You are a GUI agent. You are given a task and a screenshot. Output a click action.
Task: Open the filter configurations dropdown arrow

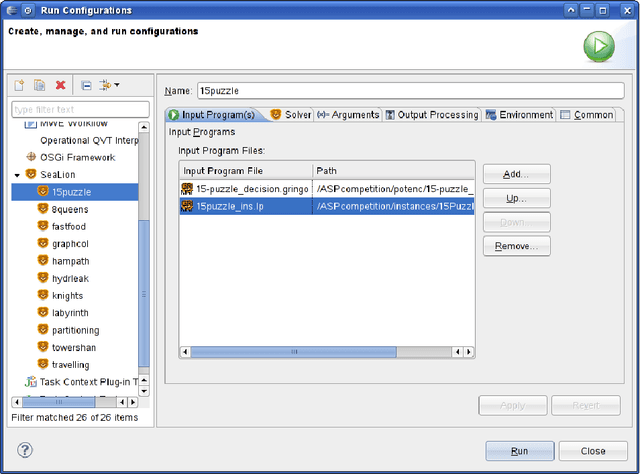[x=117, y=85]
